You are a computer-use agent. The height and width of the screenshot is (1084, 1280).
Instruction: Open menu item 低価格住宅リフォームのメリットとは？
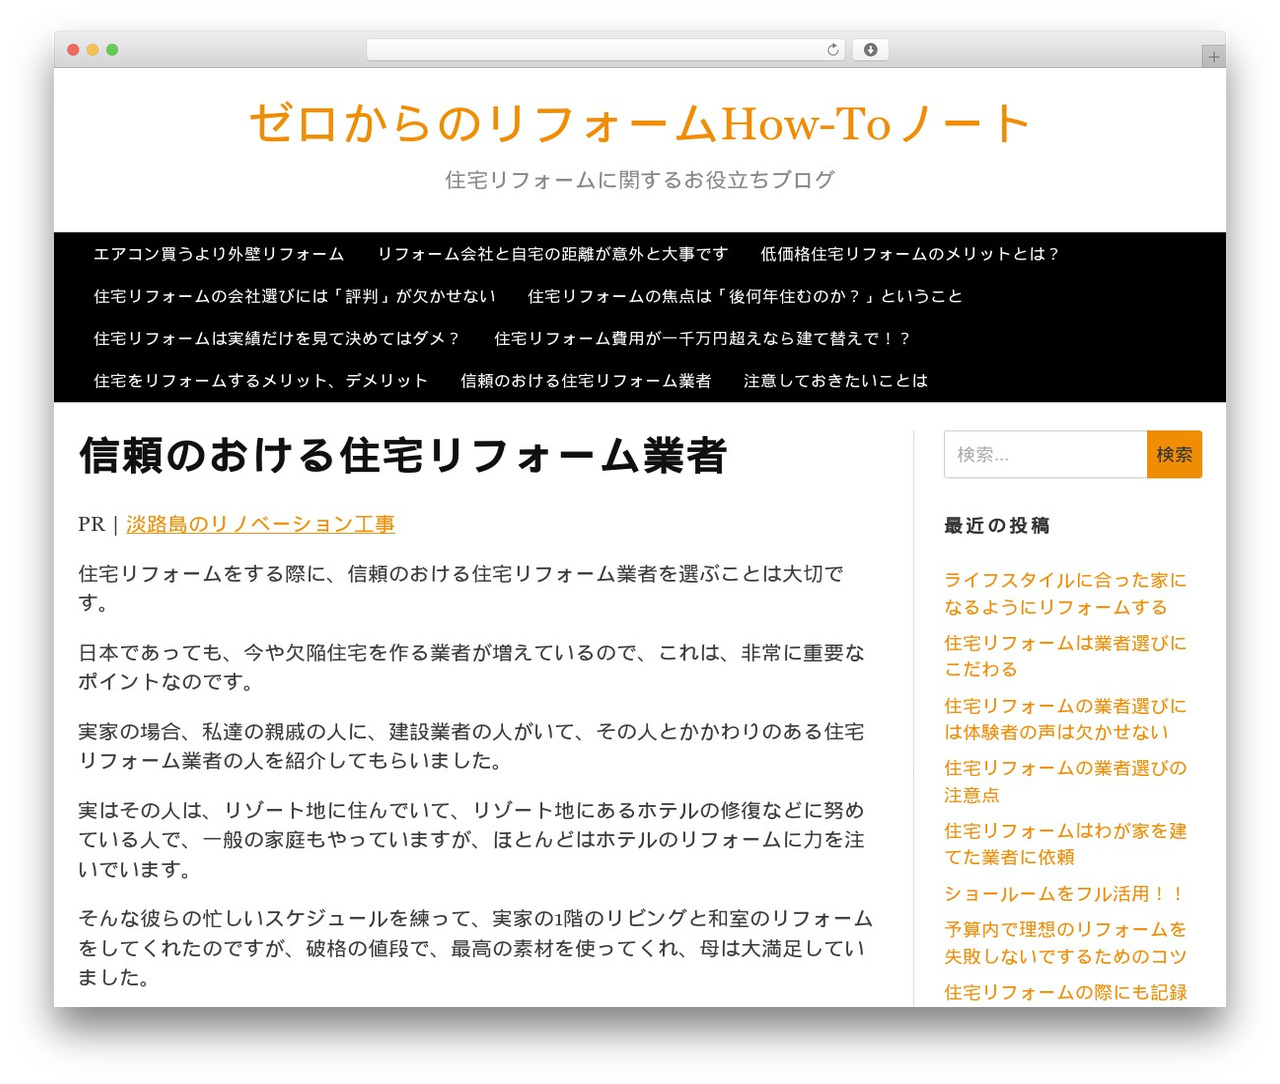[910, 254]
